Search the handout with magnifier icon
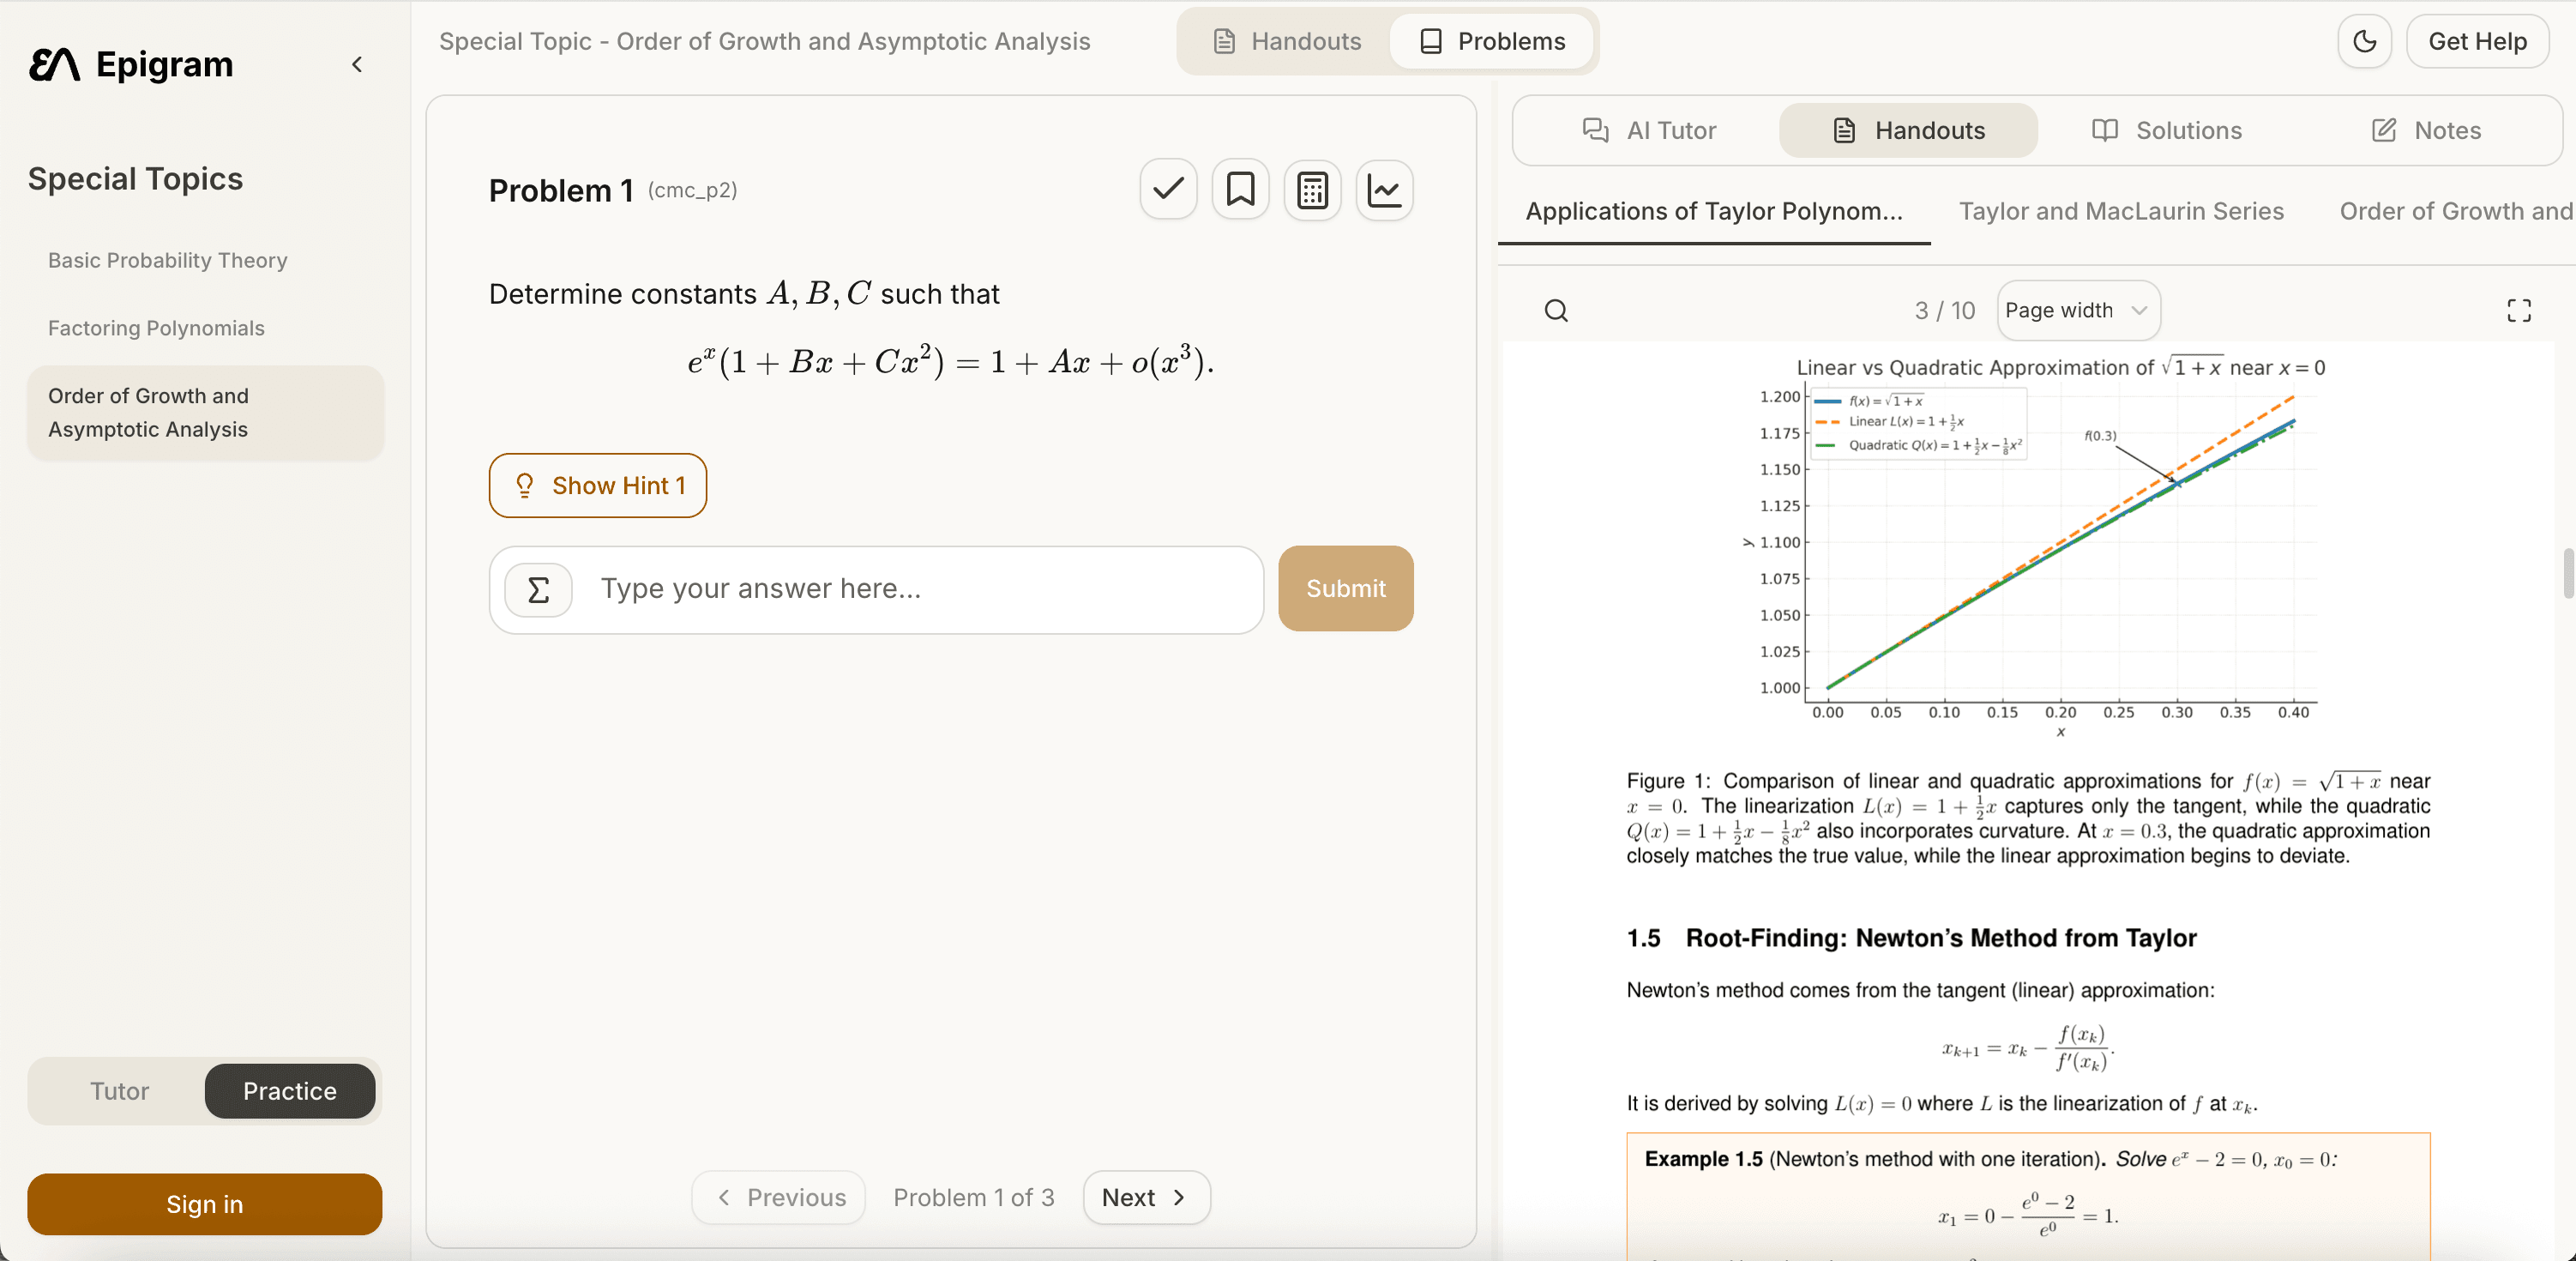The height and width of the screenshot is (1261, 2576). pyautogui.click(x=1556, y=311)
